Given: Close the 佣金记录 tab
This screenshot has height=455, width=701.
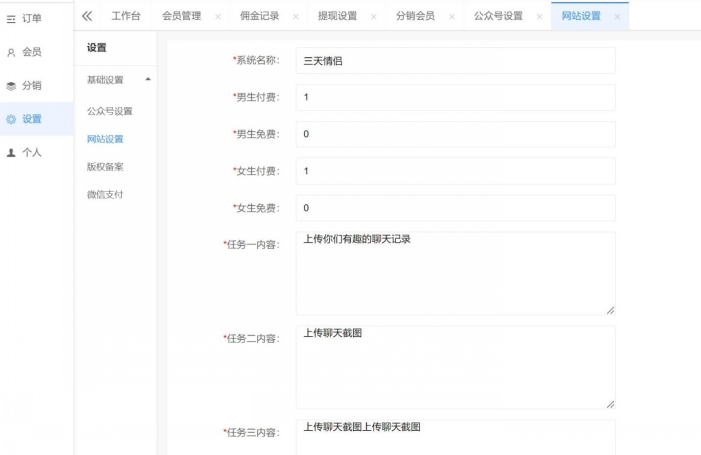Looking at the screenshot, I should coord(296,17).
